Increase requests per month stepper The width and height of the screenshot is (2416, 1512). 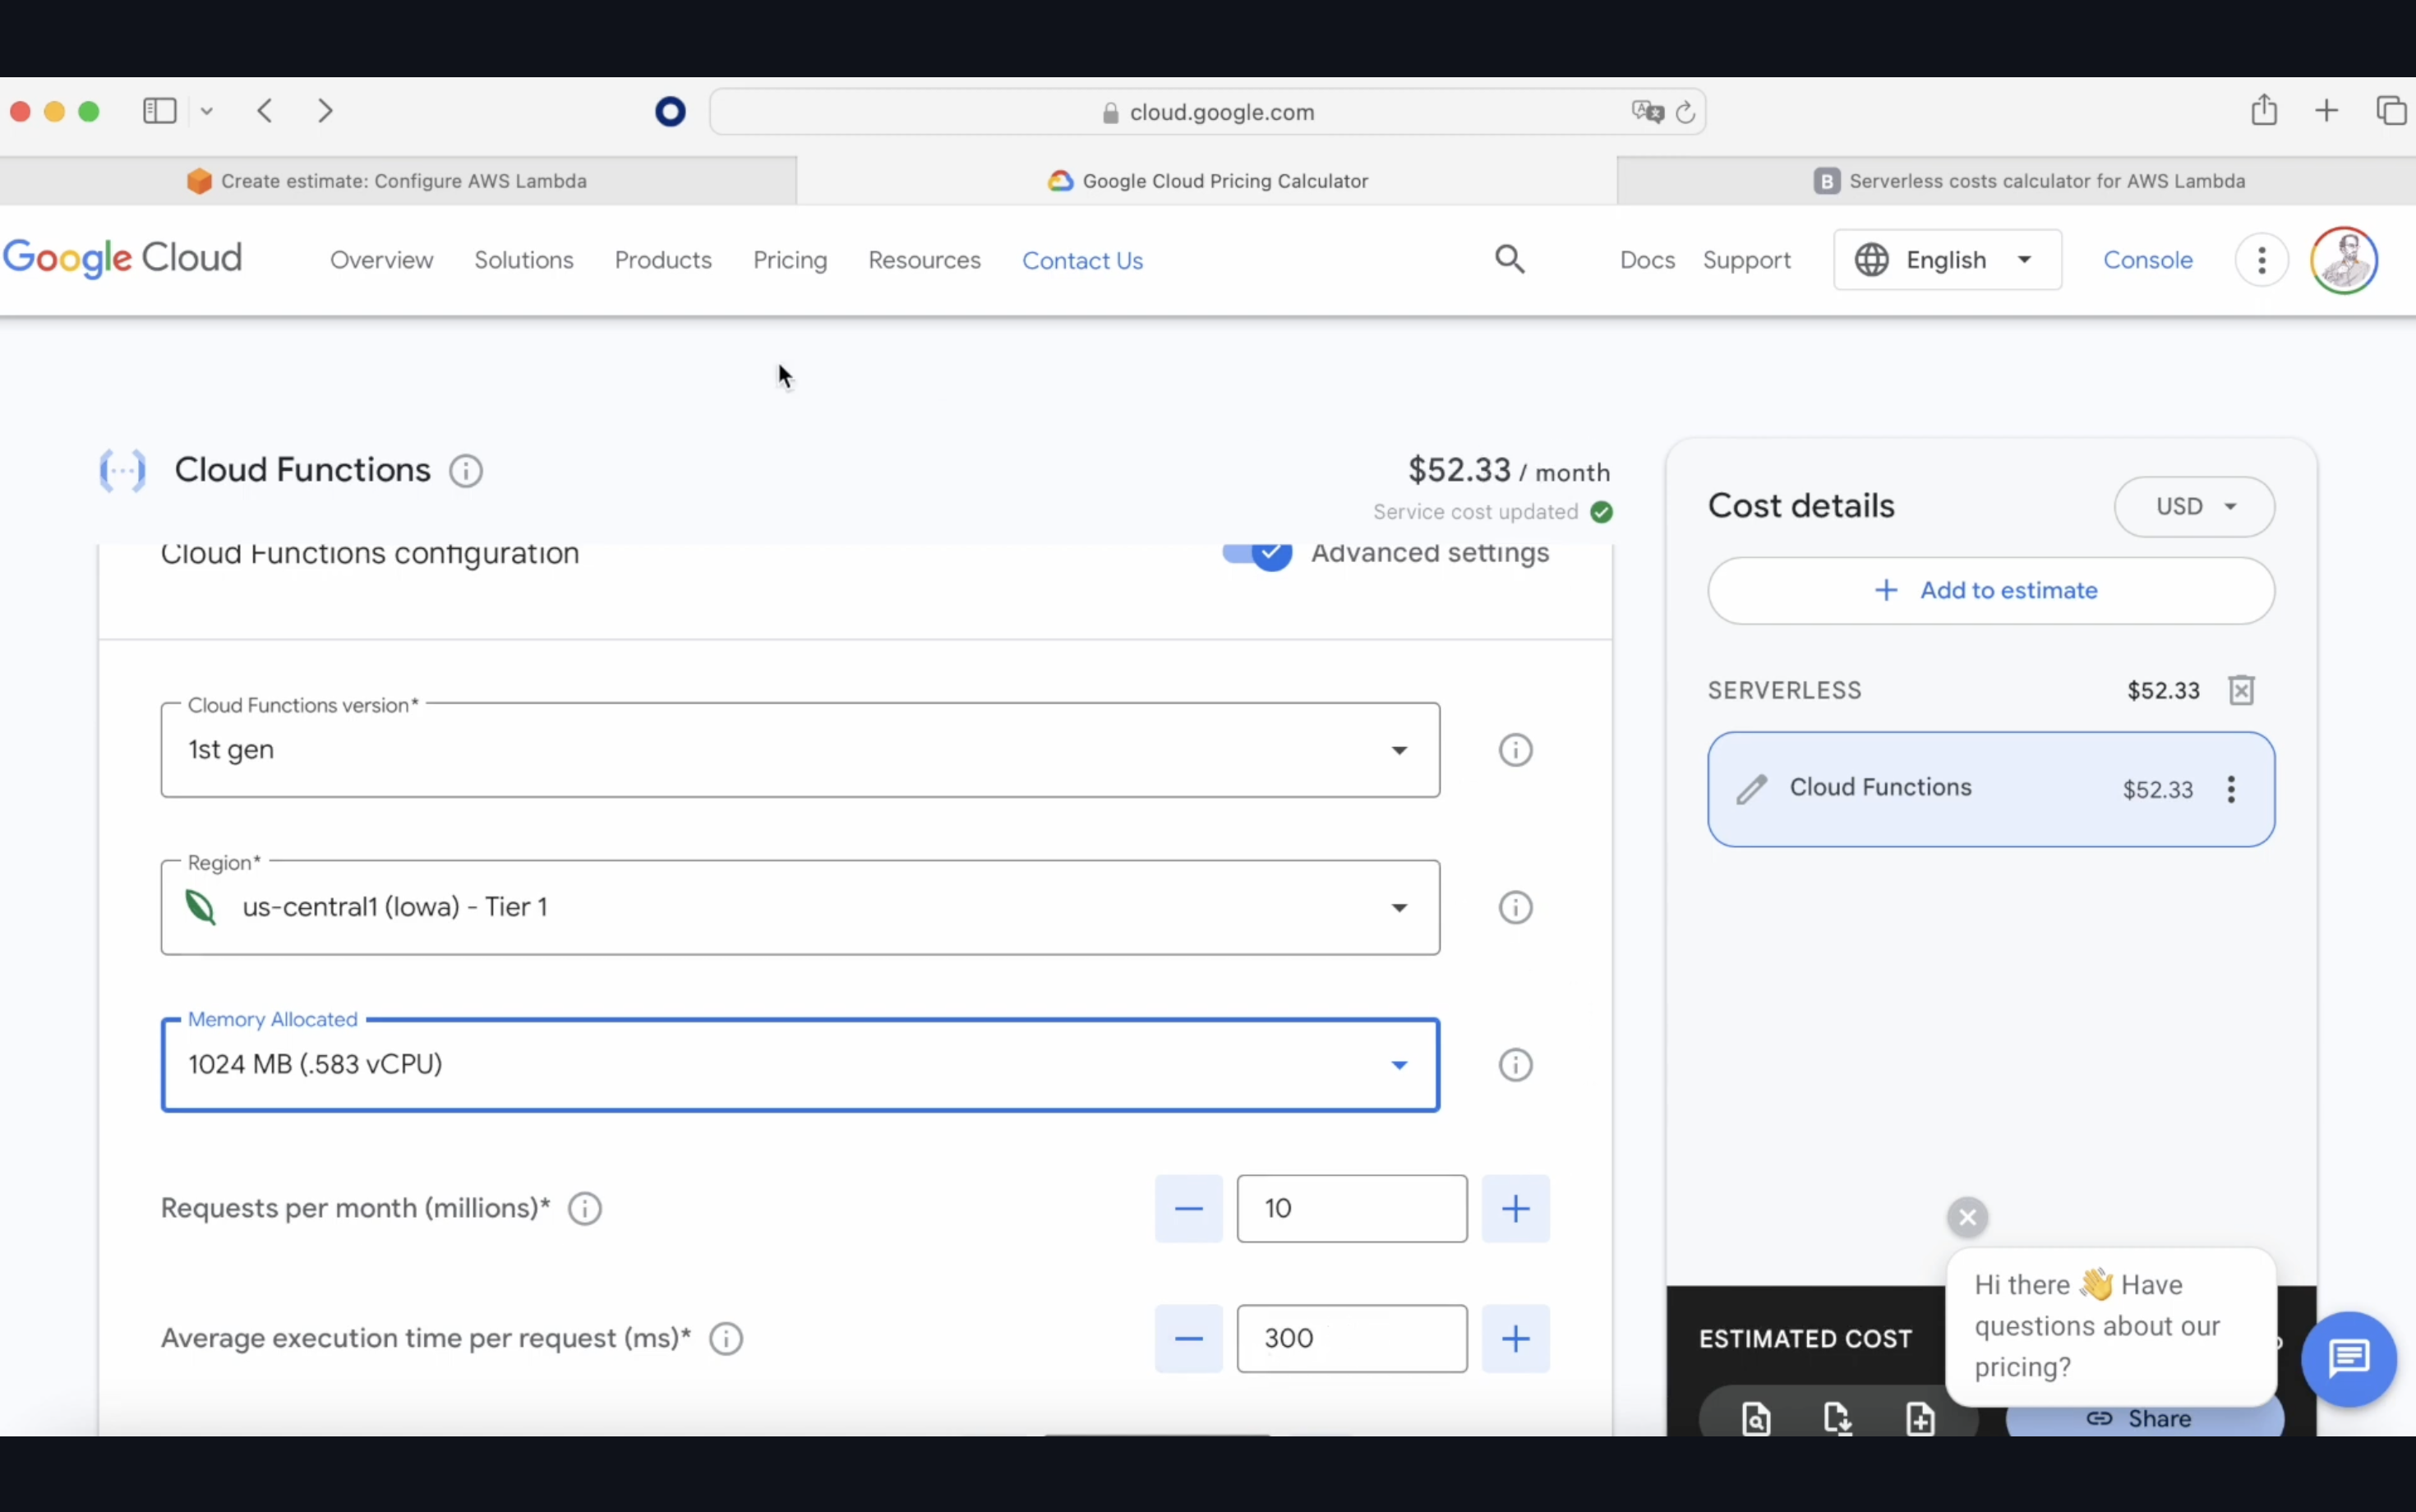click(1514, 1207)
